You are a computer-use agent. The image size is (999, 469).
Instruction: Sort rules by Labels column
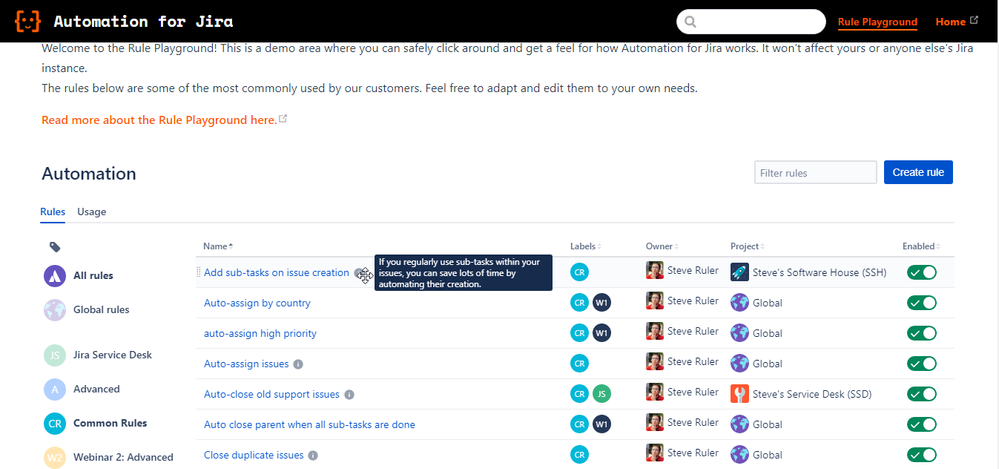tap(586, 246)
